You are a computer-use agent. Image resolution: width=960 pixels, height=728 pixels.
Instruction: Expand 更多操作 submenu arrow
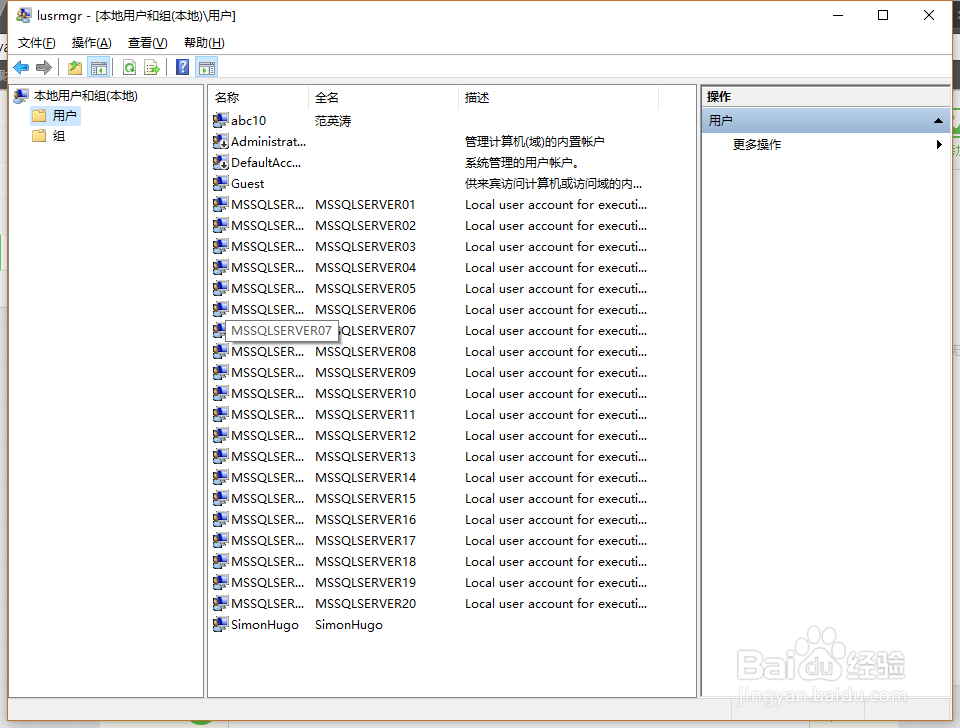click(x=938, y=144)
